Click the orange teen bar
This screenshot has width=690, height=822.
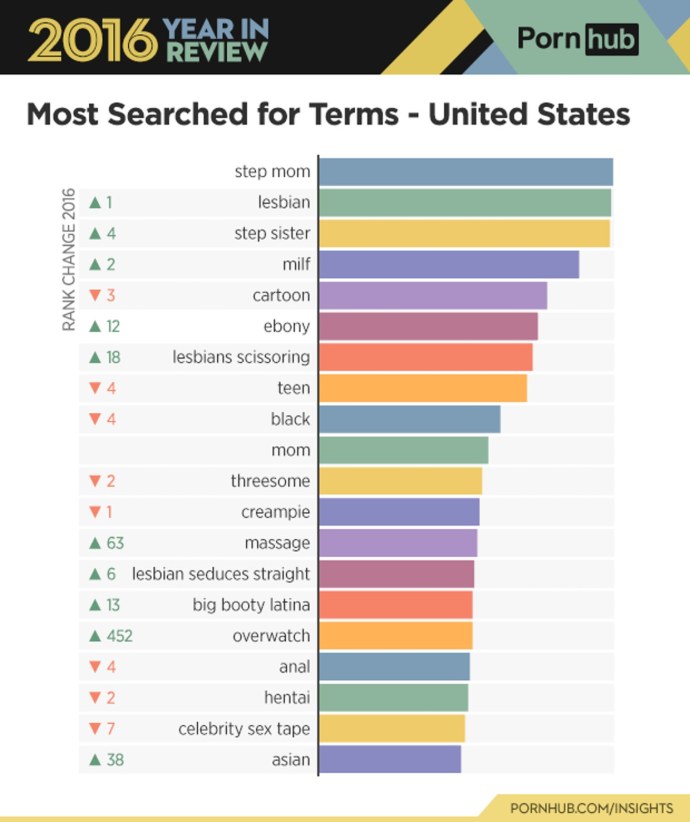click(x=423, y=388)
